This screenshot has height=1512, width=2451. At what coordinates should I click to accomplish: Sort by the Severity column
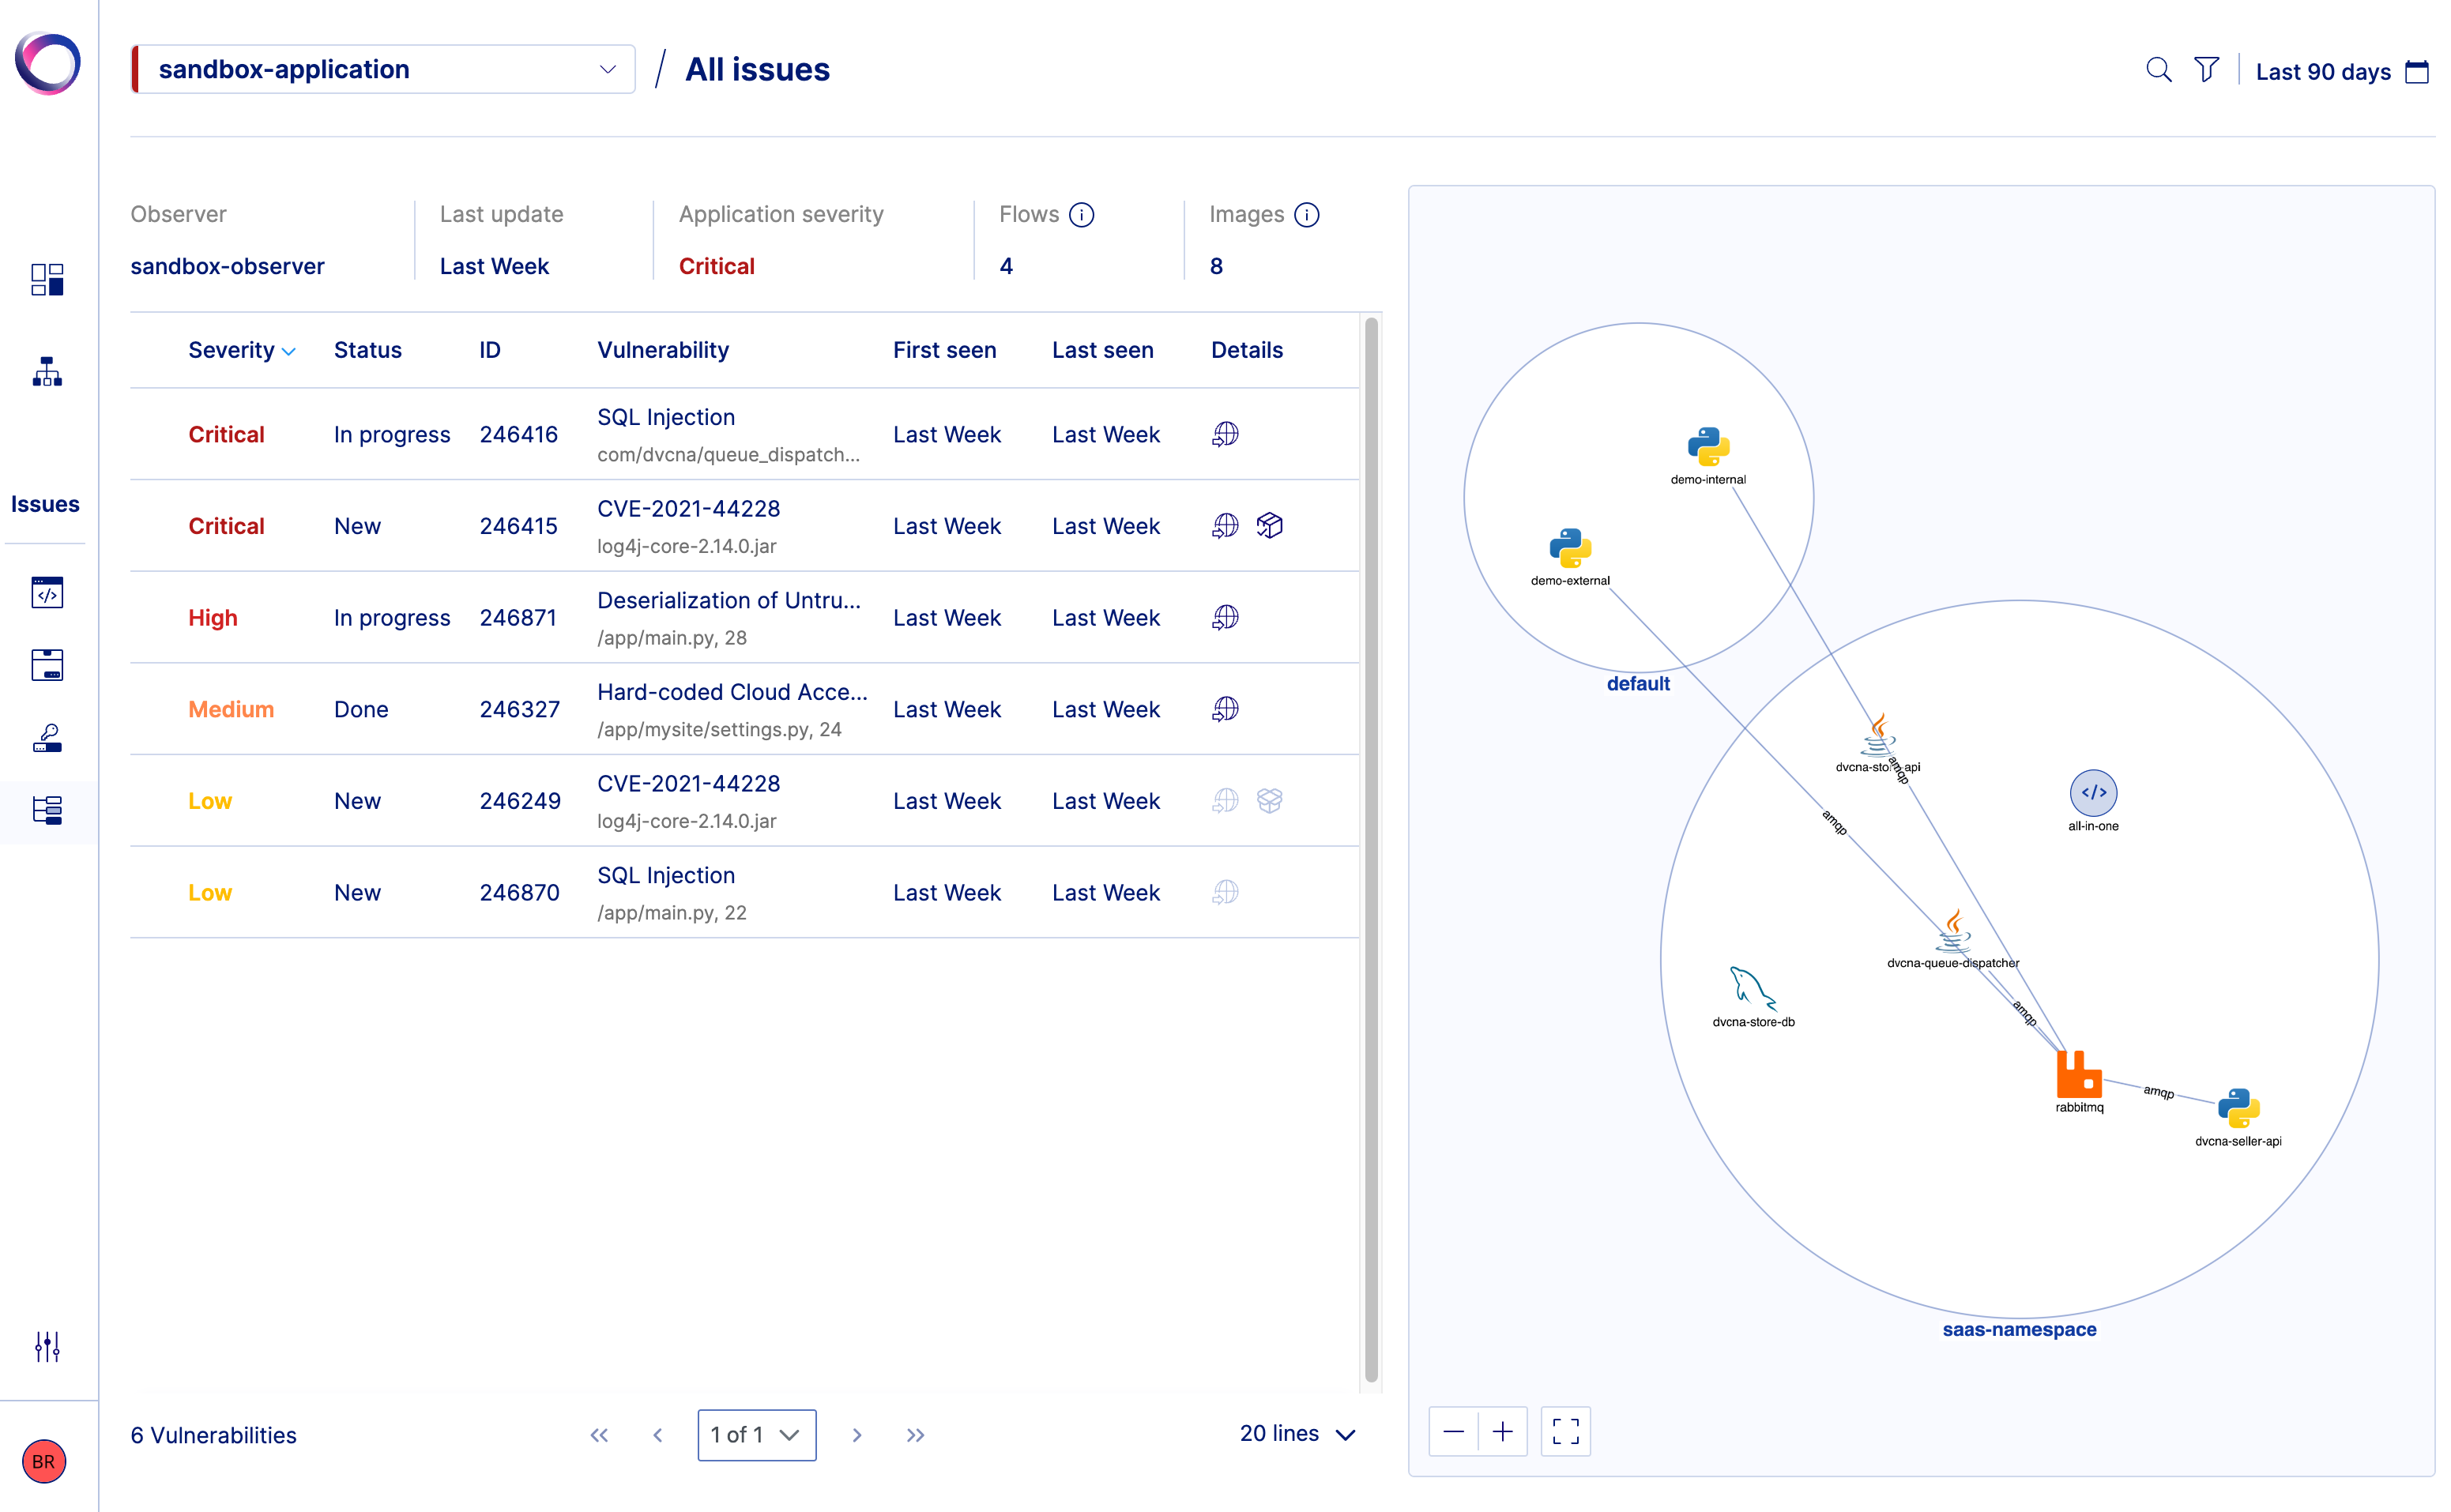click(242, 350)
